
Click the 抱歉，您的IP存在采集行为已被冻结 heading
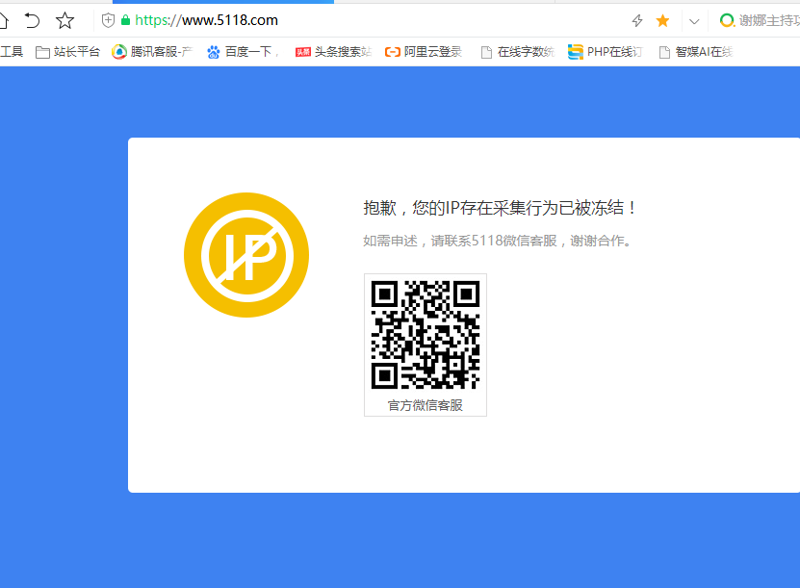[499, 208]
